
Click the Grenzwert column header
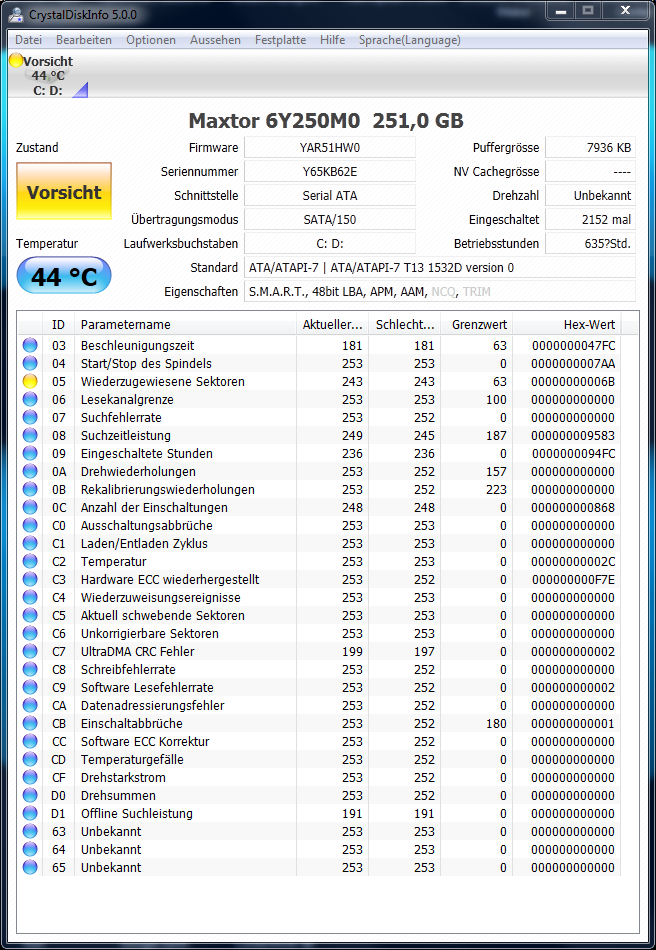[477, 324]
